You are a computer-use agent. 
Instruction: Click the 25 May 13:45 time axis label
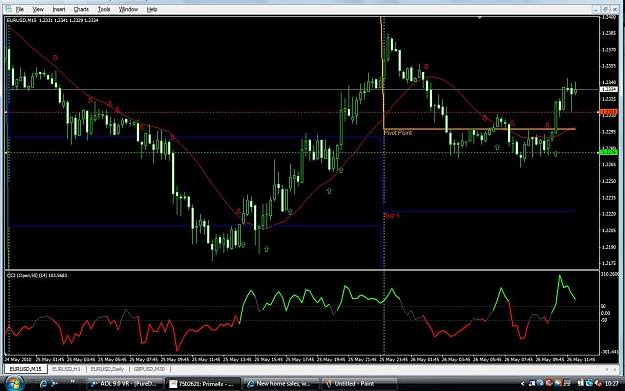point(237,360)
